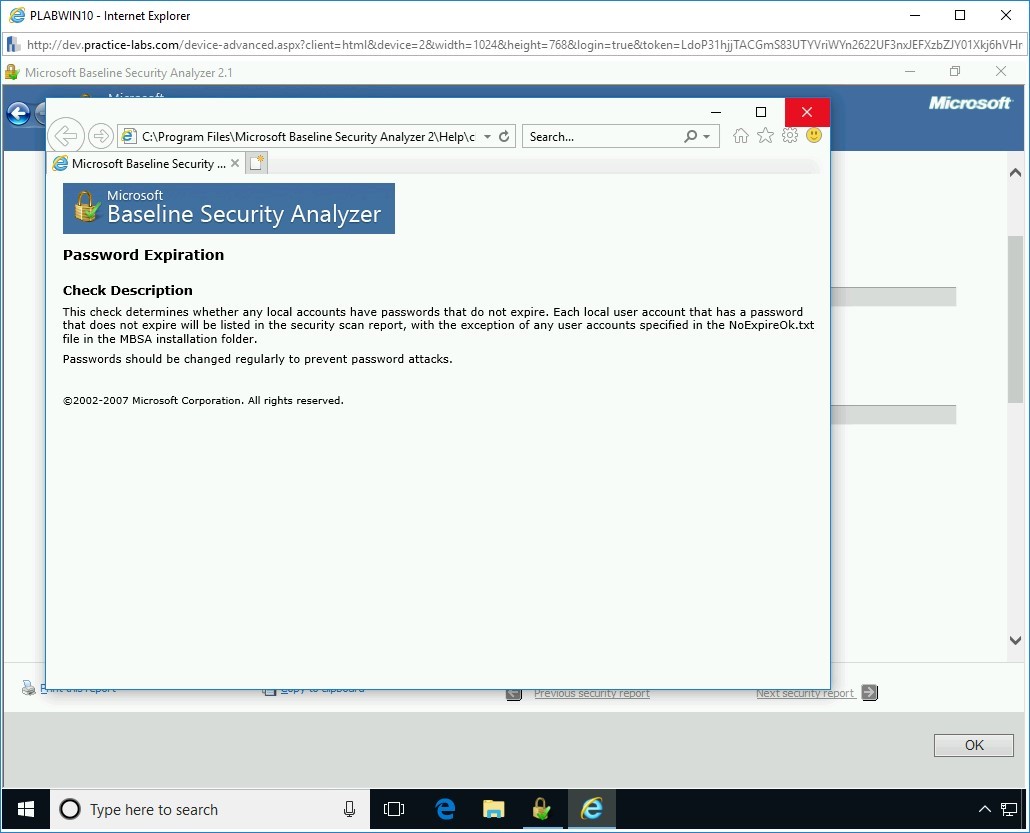
Task: Open Task View on taskbar
Action: (x=393, y=809)
